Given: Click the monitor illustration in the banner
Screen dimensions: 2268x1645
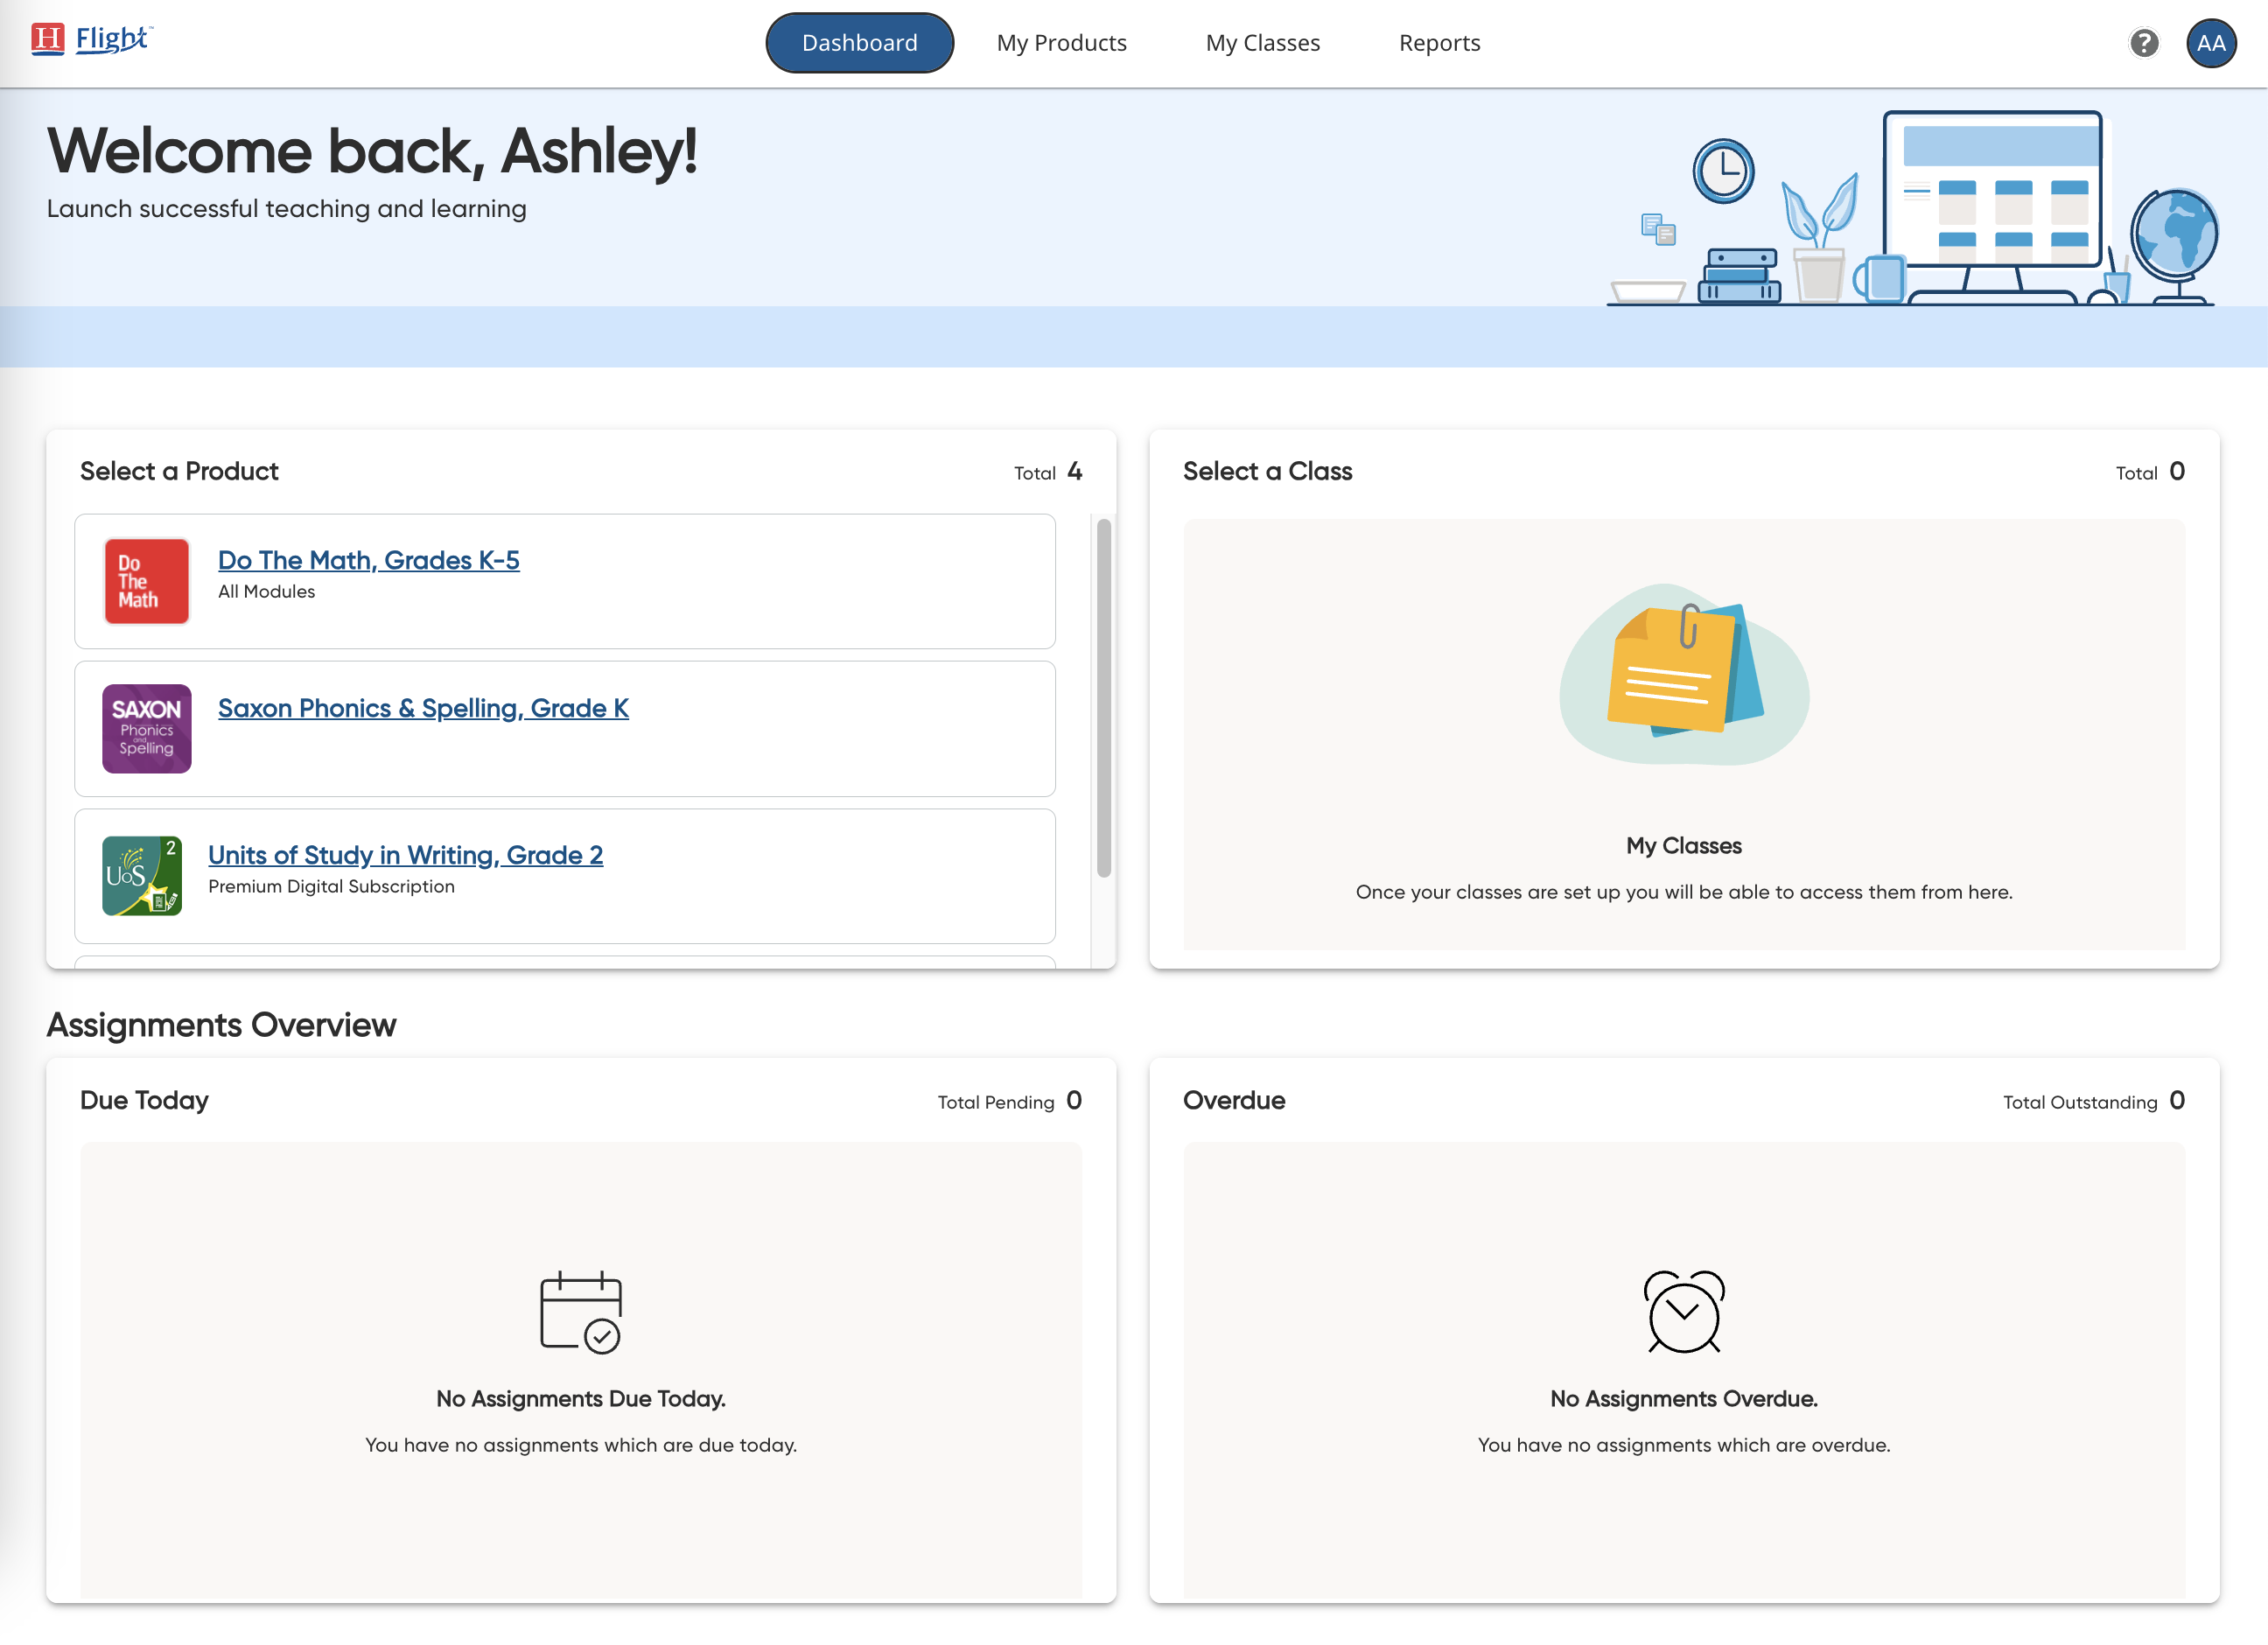Looking at the screenshot, I should 1992,190.
